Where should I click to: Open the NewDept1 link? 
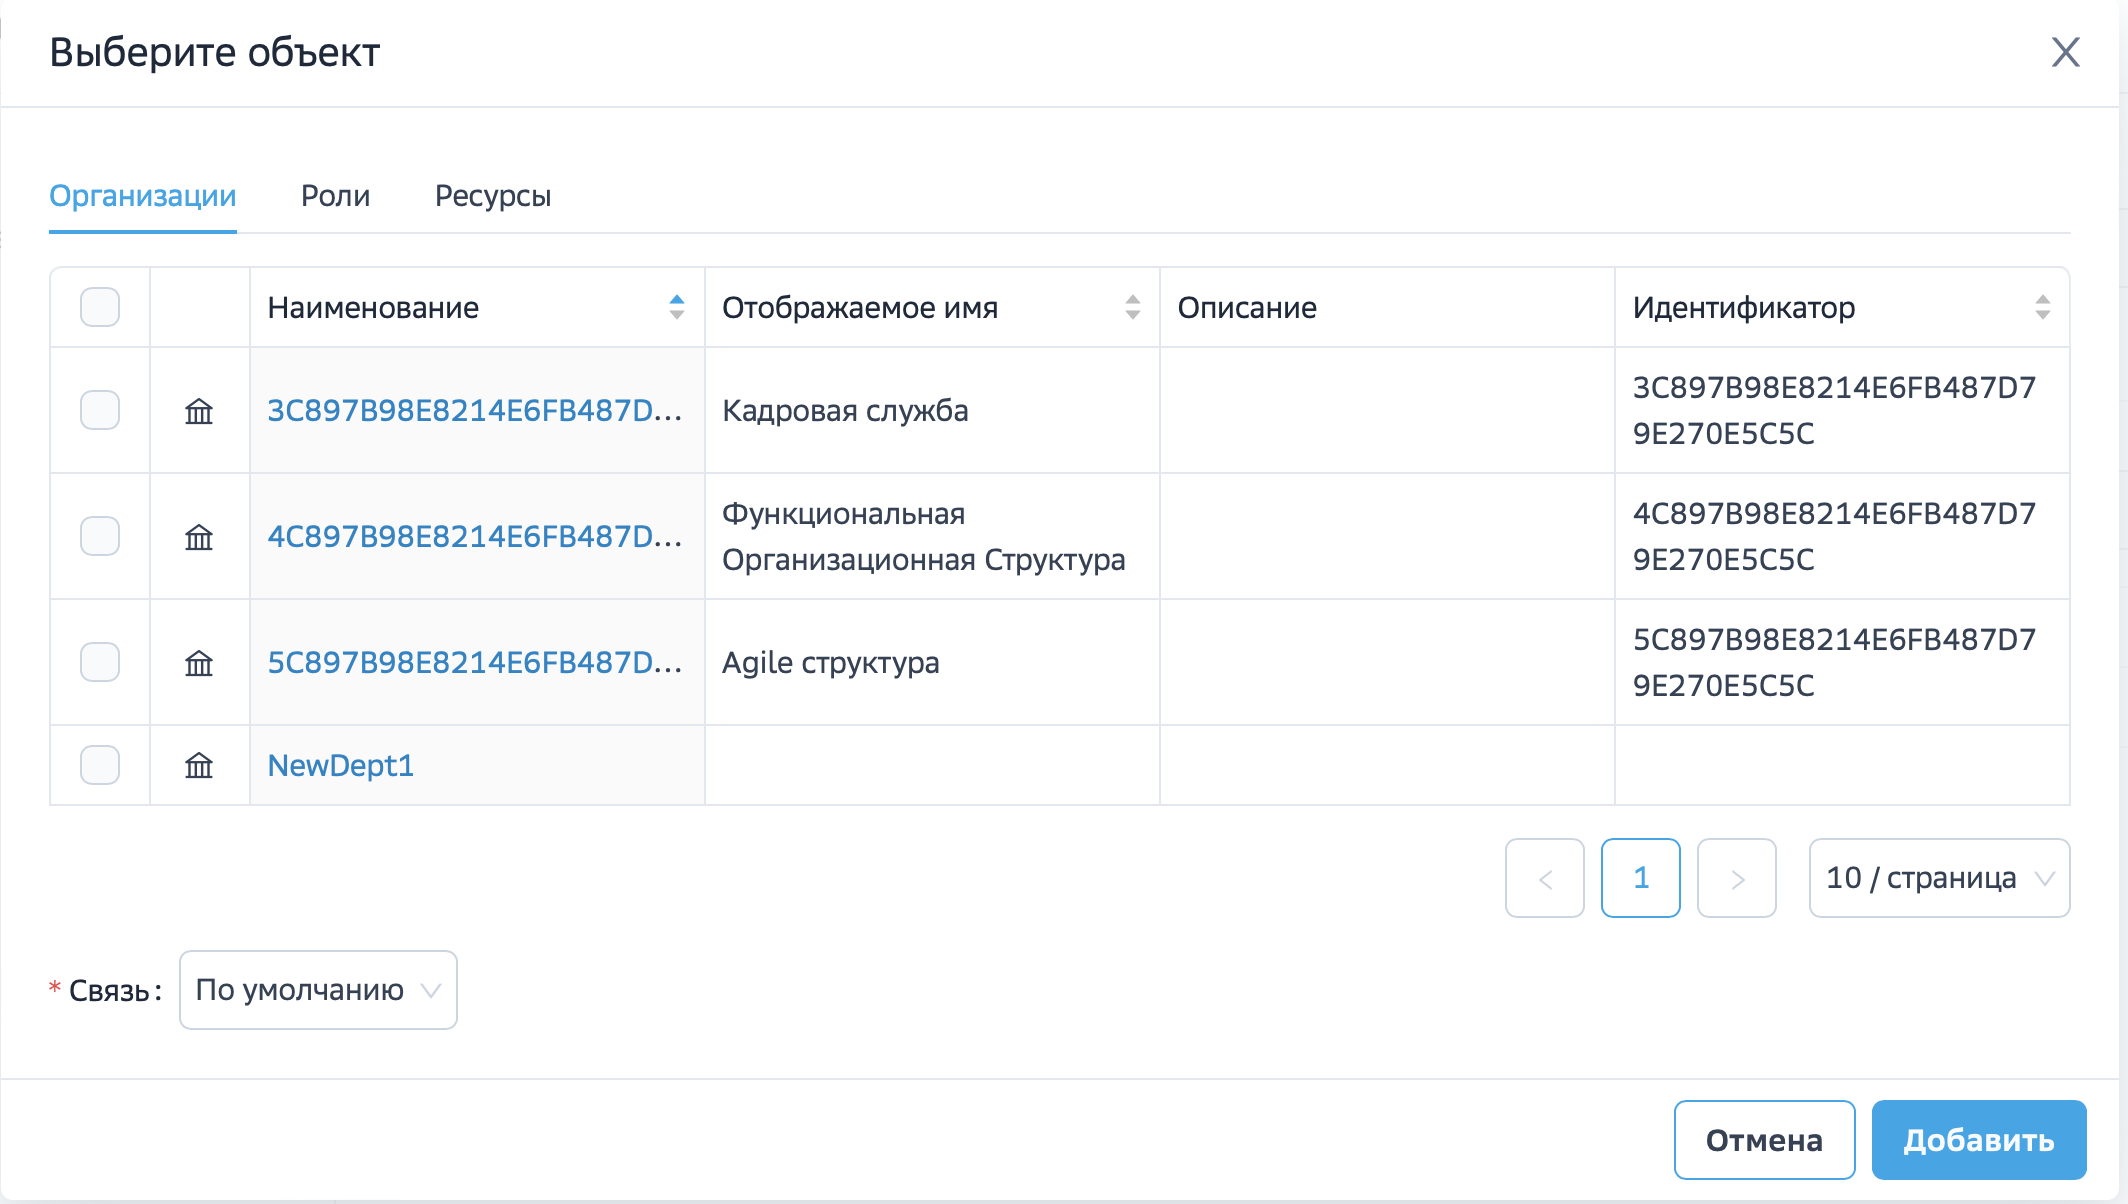click(341, 765)
